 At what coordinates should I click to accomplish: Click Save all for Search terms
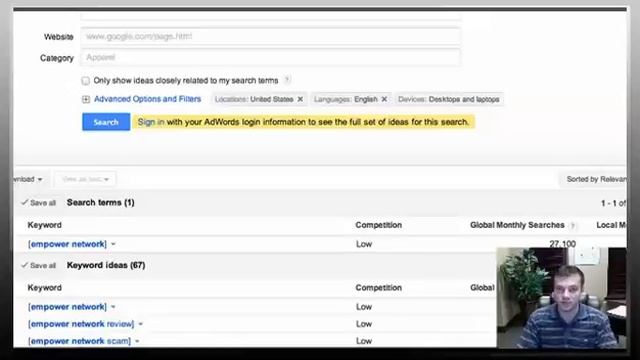tap(39, 203)
